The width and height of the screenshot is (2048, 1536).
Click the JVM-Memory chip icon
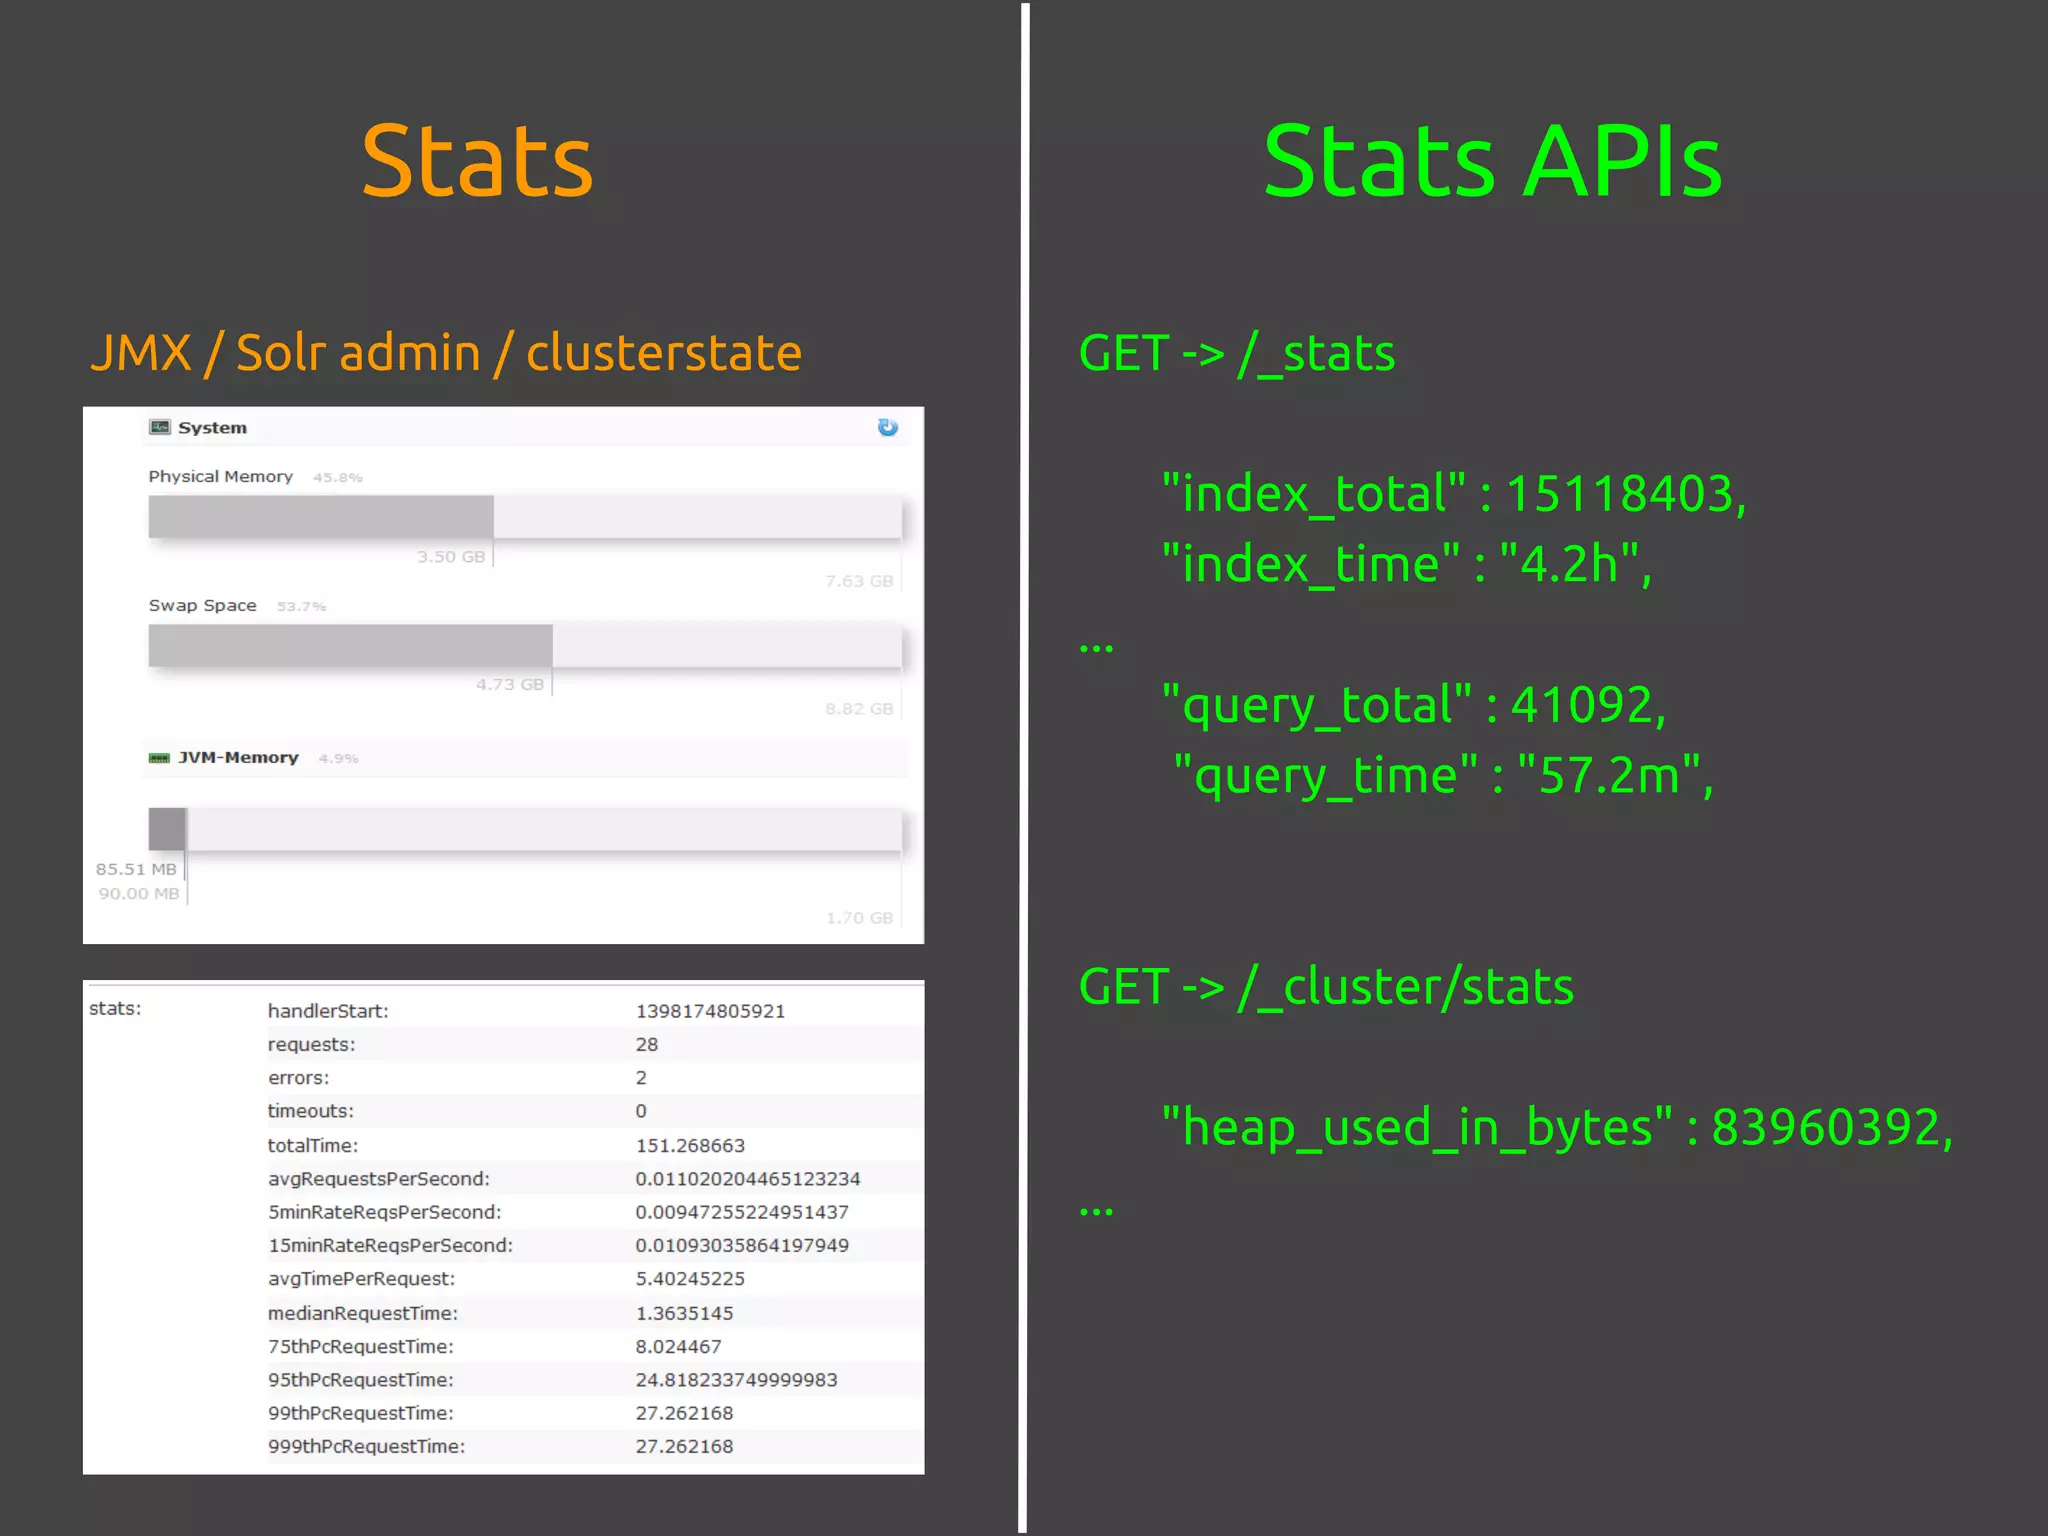coord(159,758)
